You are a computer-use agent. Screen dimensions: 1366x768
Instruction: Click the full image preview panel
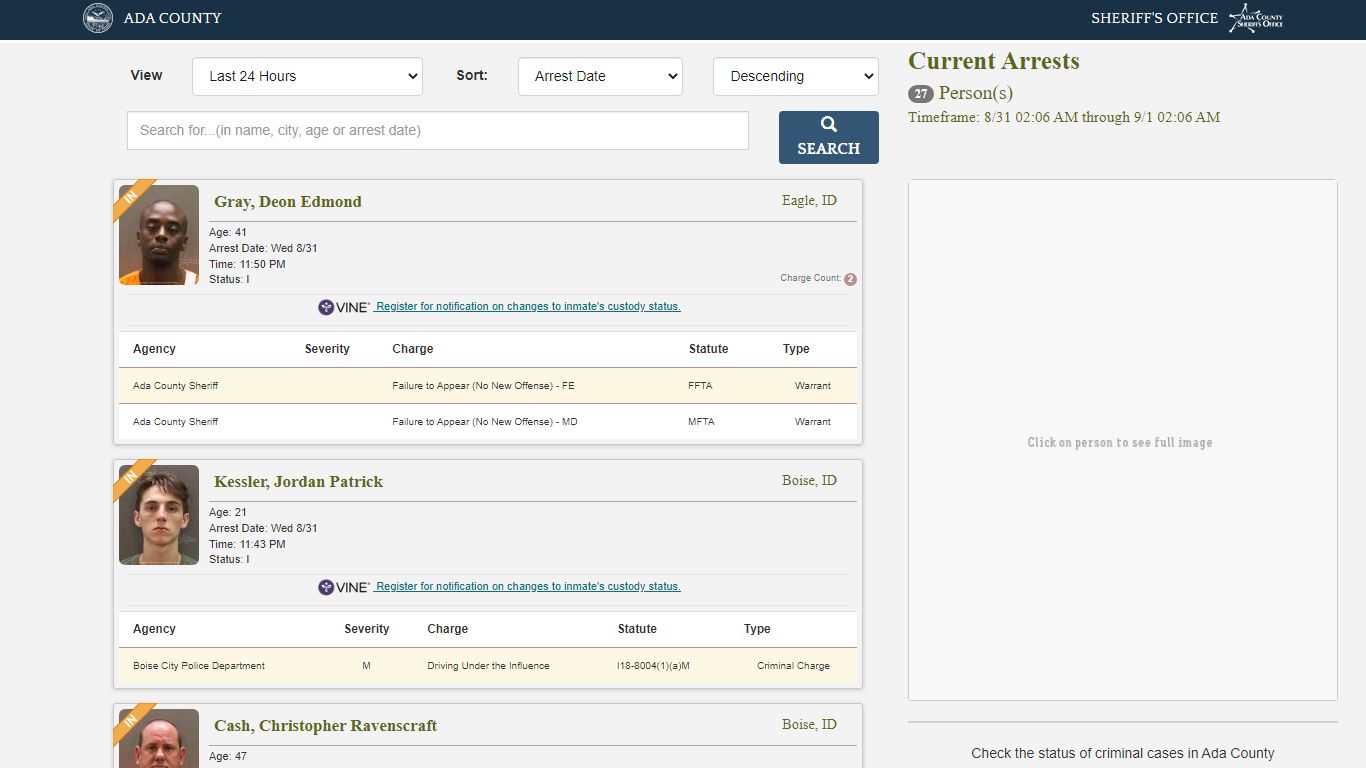[x=1122, y=440]
